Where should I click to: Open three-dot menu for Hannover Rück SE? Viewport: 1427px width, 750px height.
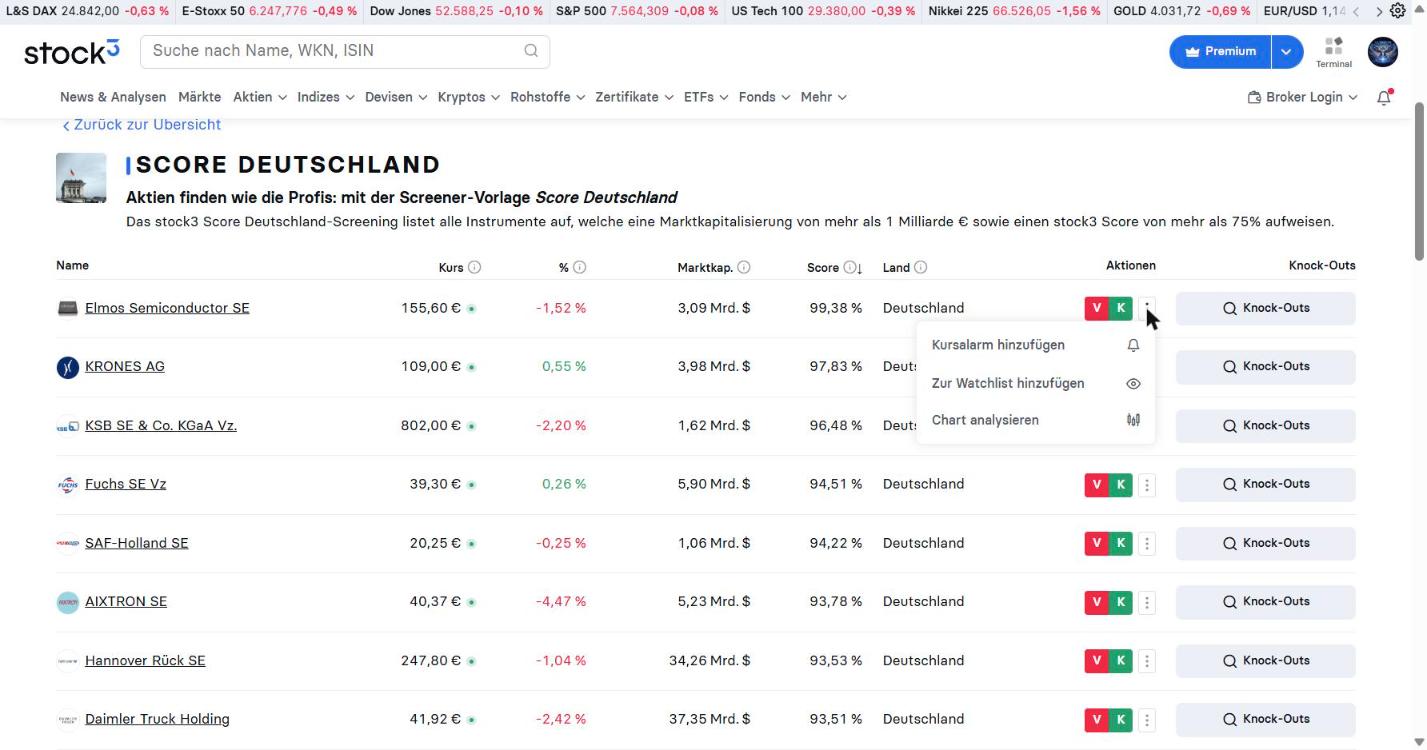click(x=1147, y=661)
